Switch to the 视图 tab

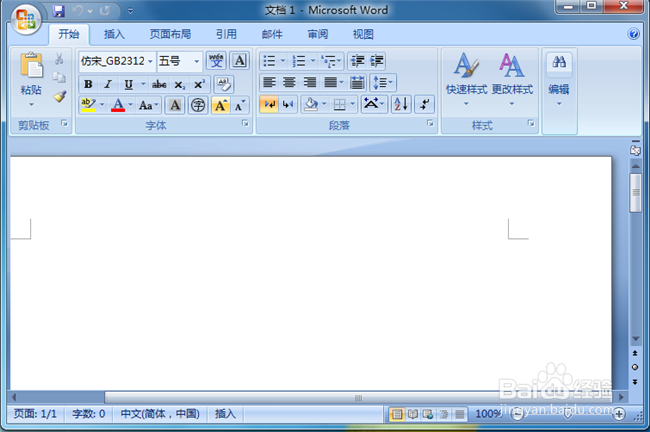click(x=363, y=34)
